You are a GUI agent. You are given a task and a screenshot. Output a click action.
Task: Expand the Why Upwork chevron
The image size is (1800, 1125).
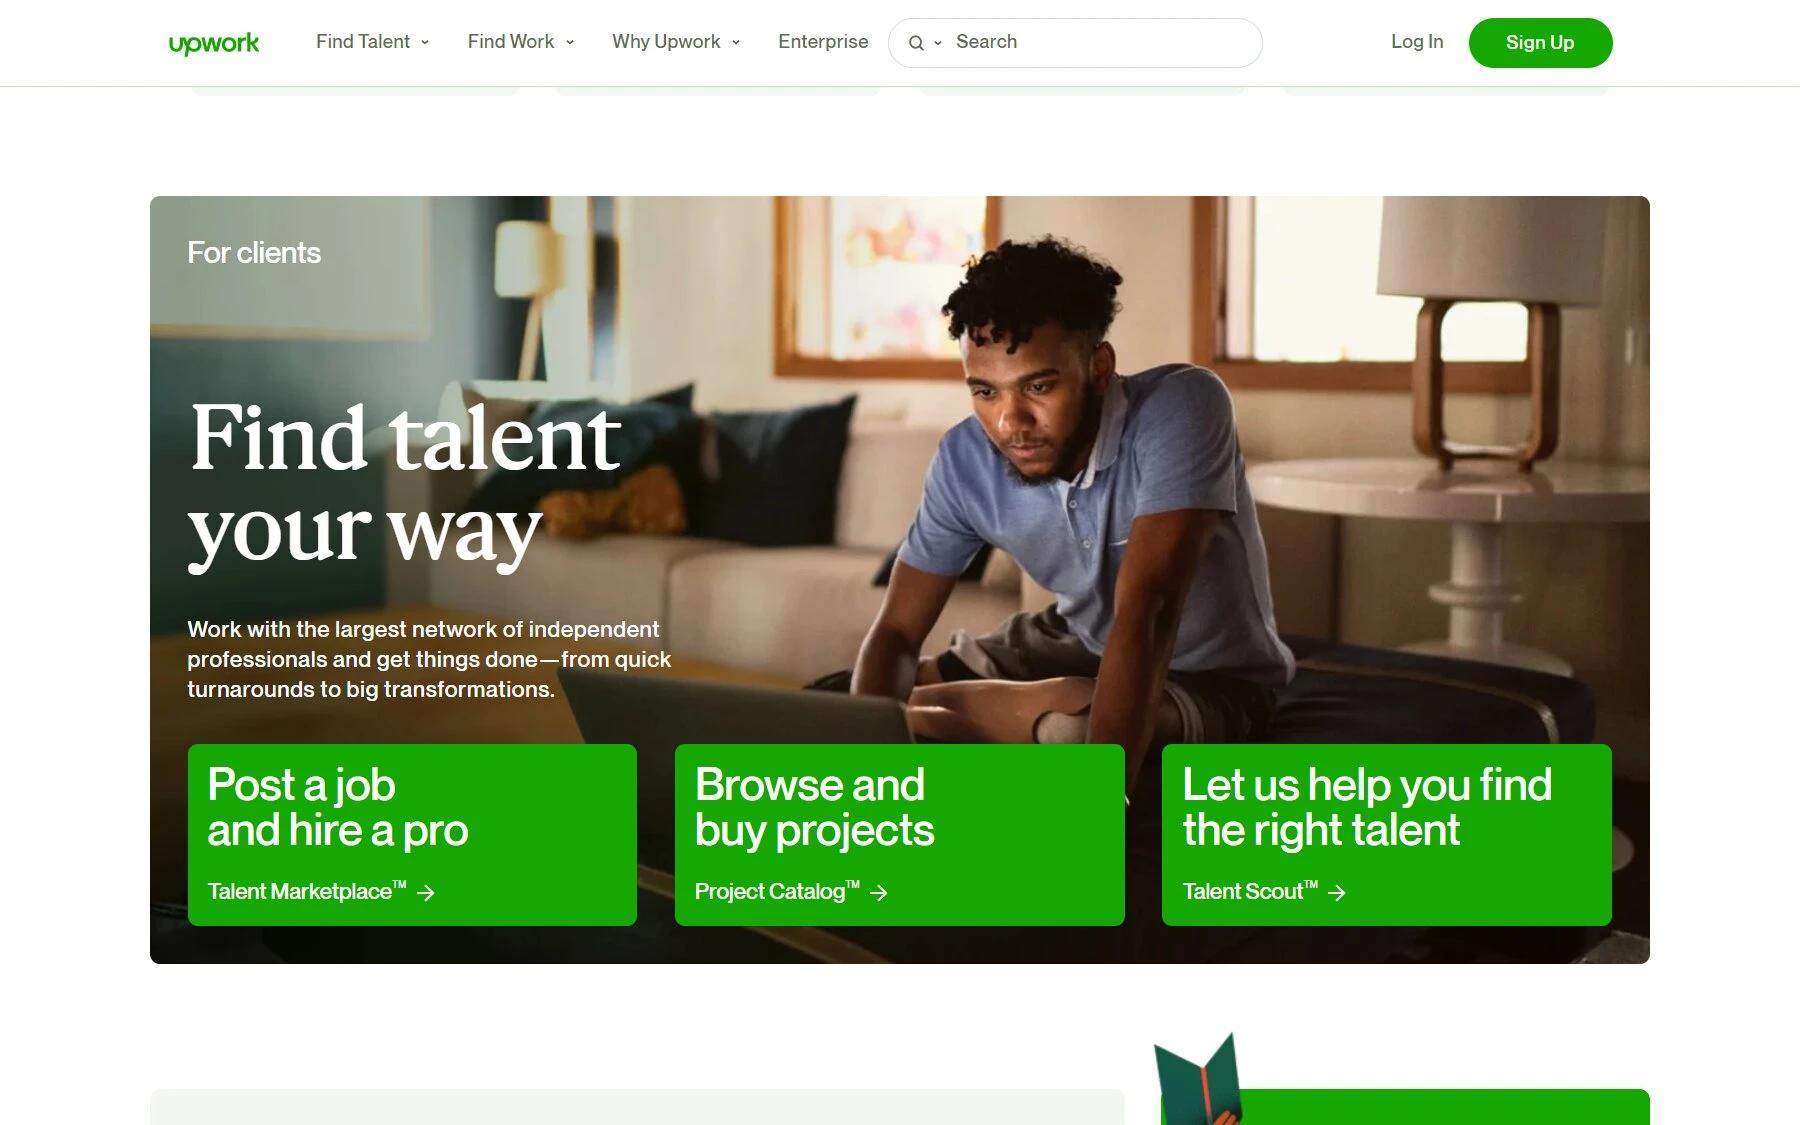736,42
